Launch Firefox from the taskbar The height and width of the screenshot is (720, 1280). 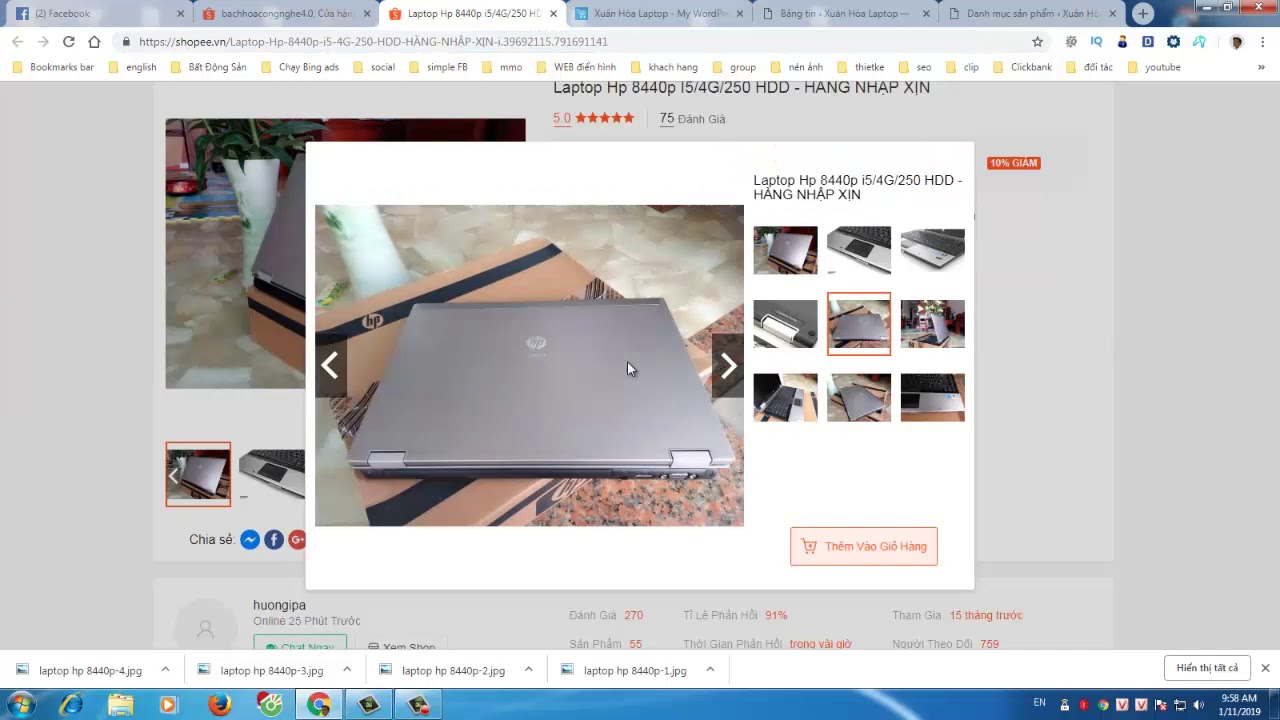220,705
